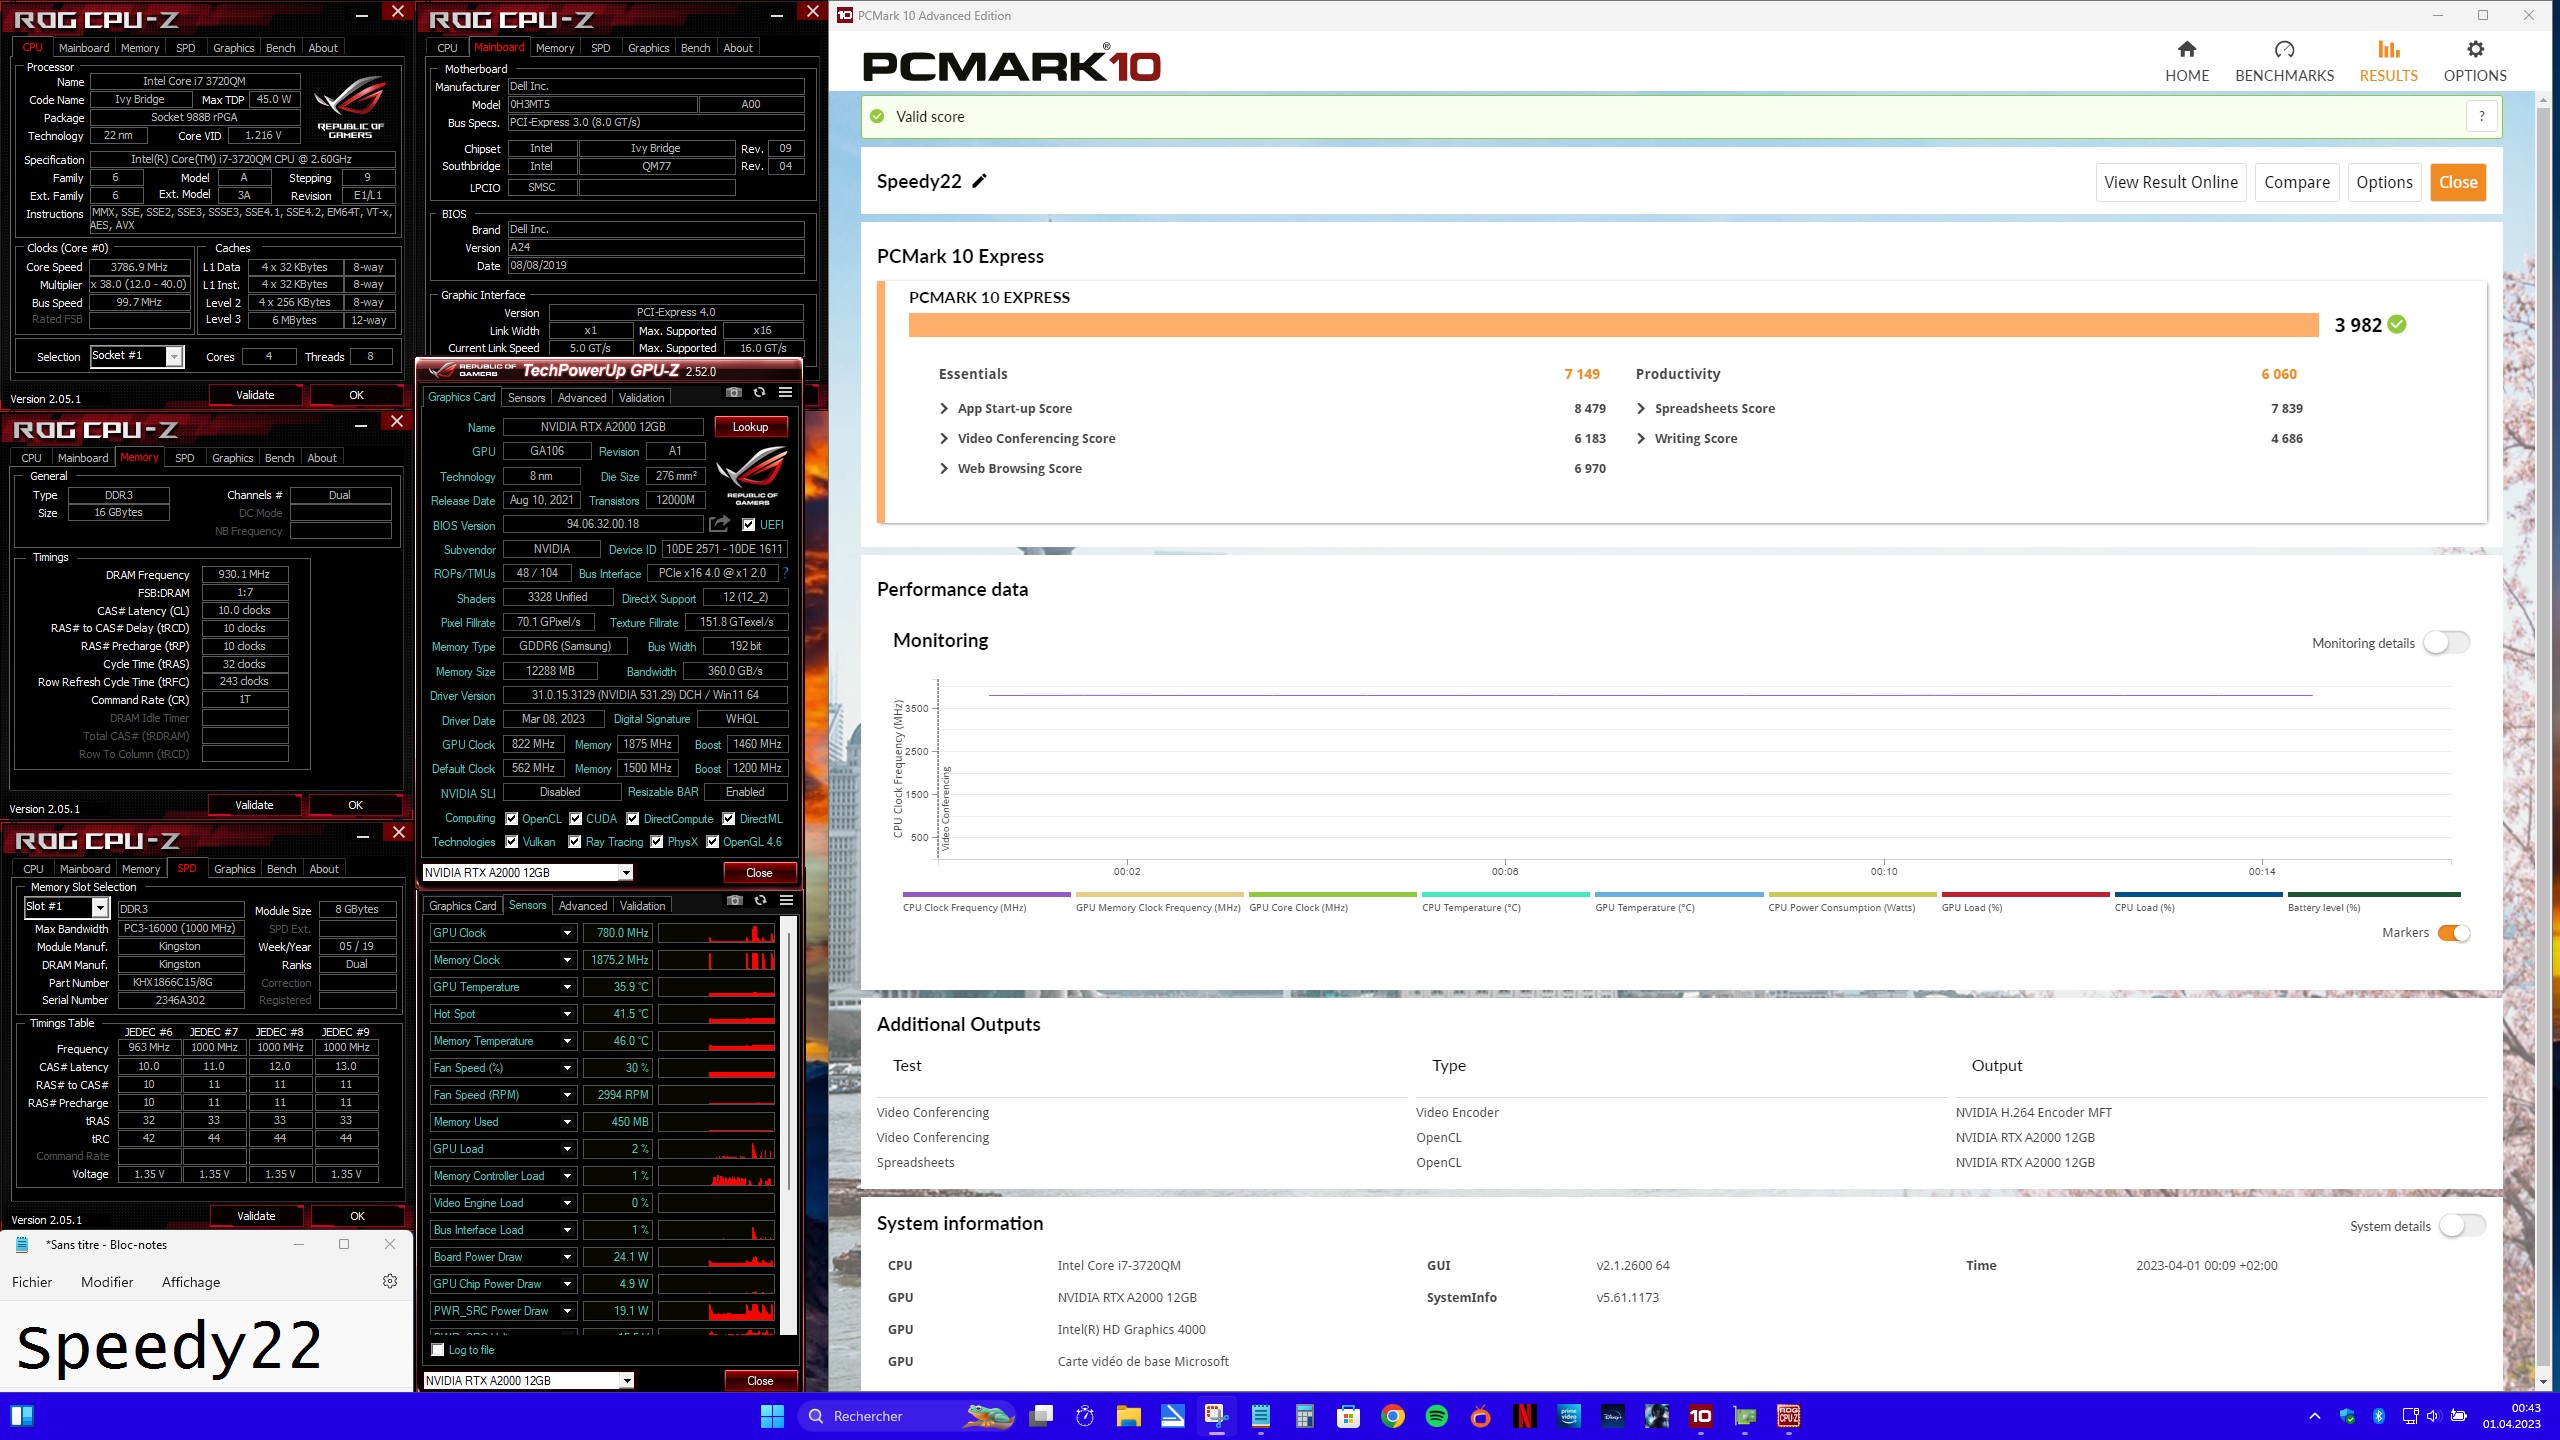Open the GPU Clock sensor dropdown
The height and width of the screenshot is (1440, 2560).
(567, 933)
